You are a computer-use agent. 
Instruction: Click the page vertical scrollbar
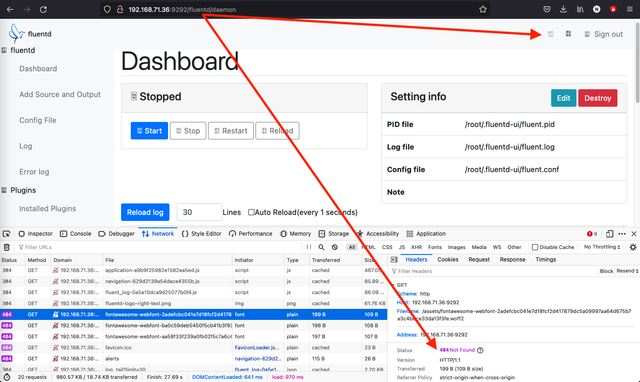[638, 63]
